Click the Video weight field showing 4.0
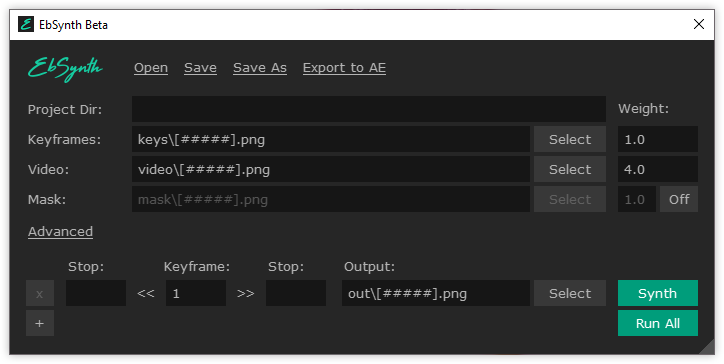The height and width of the screenshot is (364, 724). pos(658,170)
